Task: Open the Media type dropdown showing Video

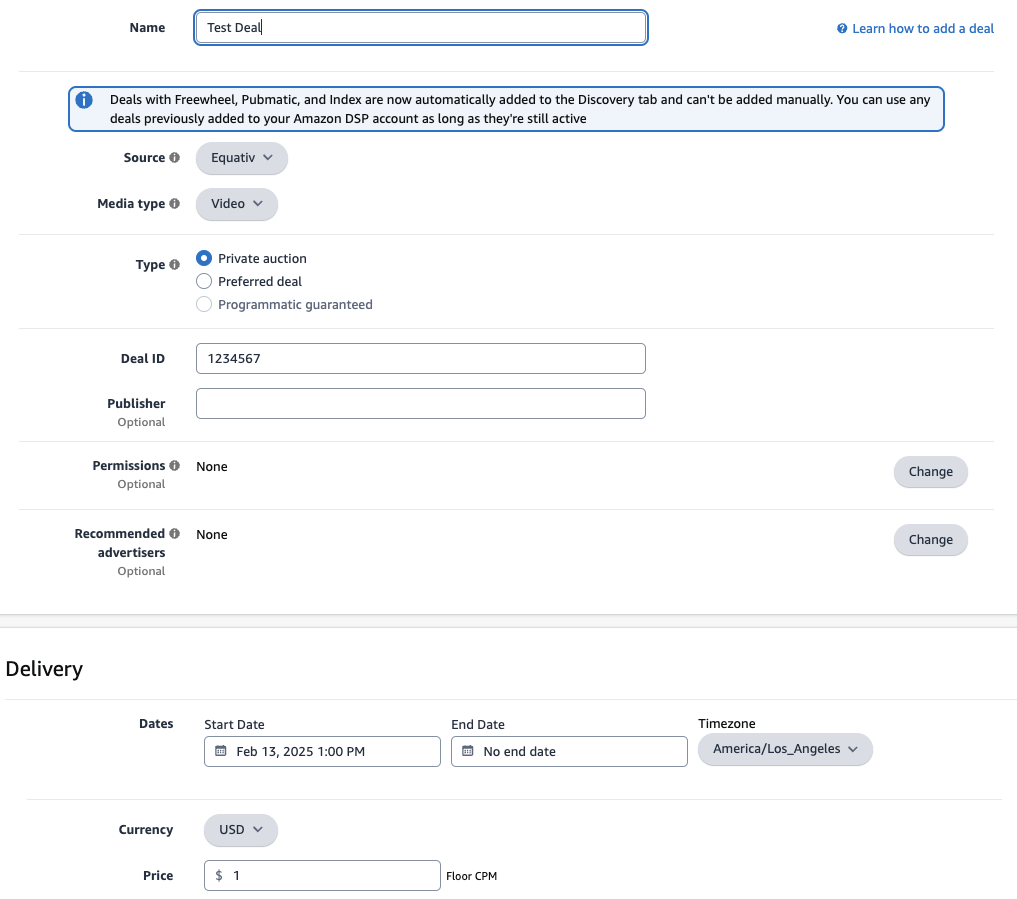Action: [x=237, y=204]
